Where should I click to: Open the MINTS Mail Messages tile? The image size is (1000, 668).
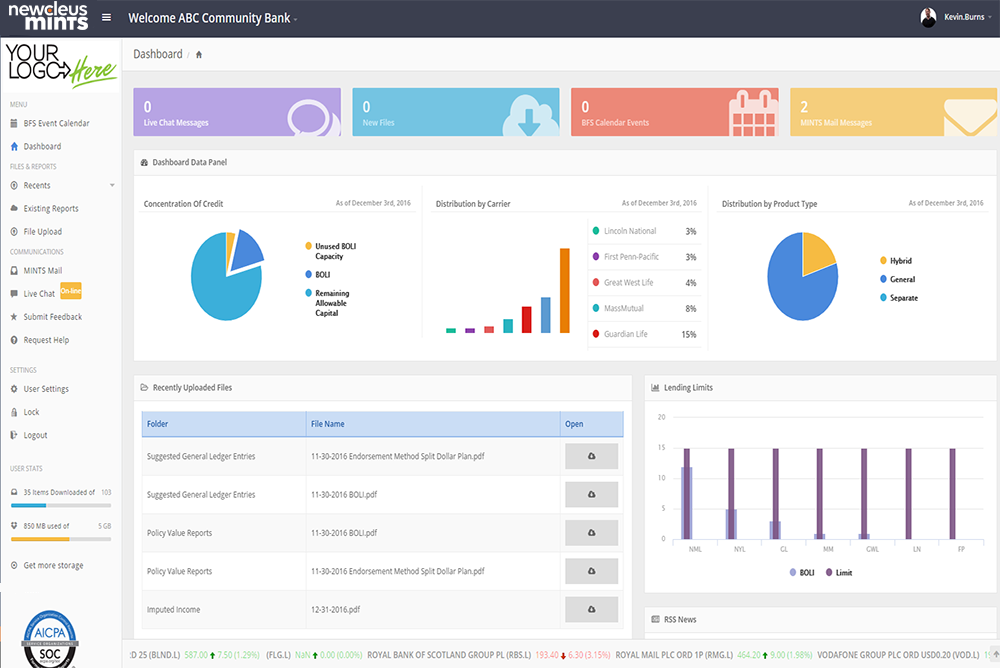coord(892,112)
